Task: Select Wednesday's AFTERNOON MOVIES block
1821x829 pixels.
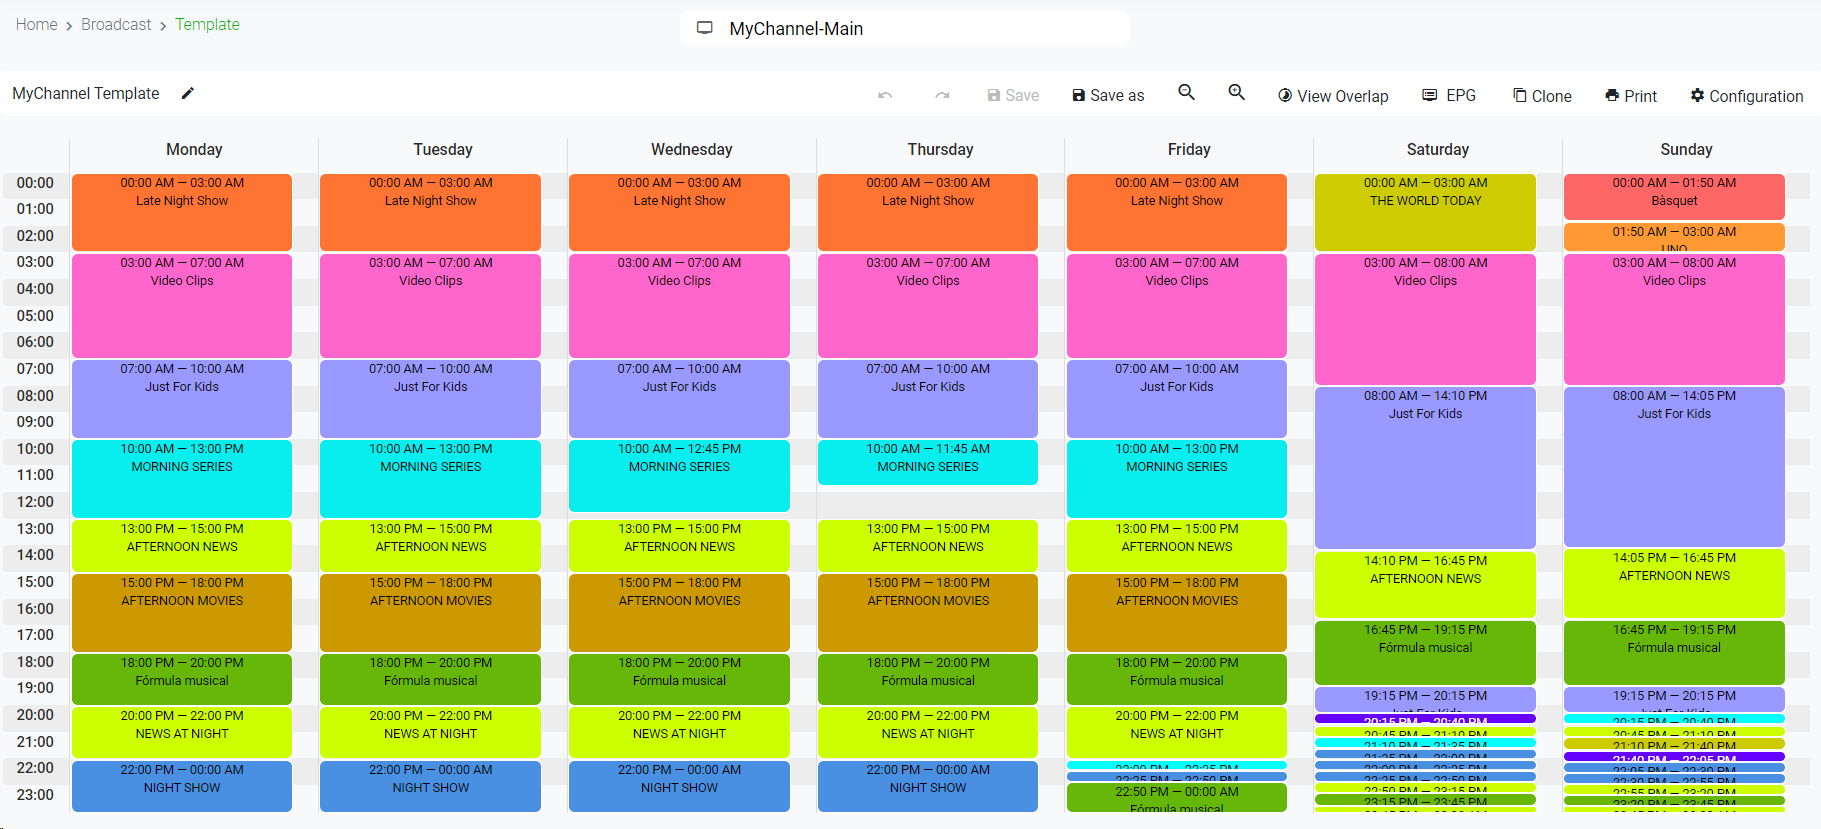Action: point(679,613)
